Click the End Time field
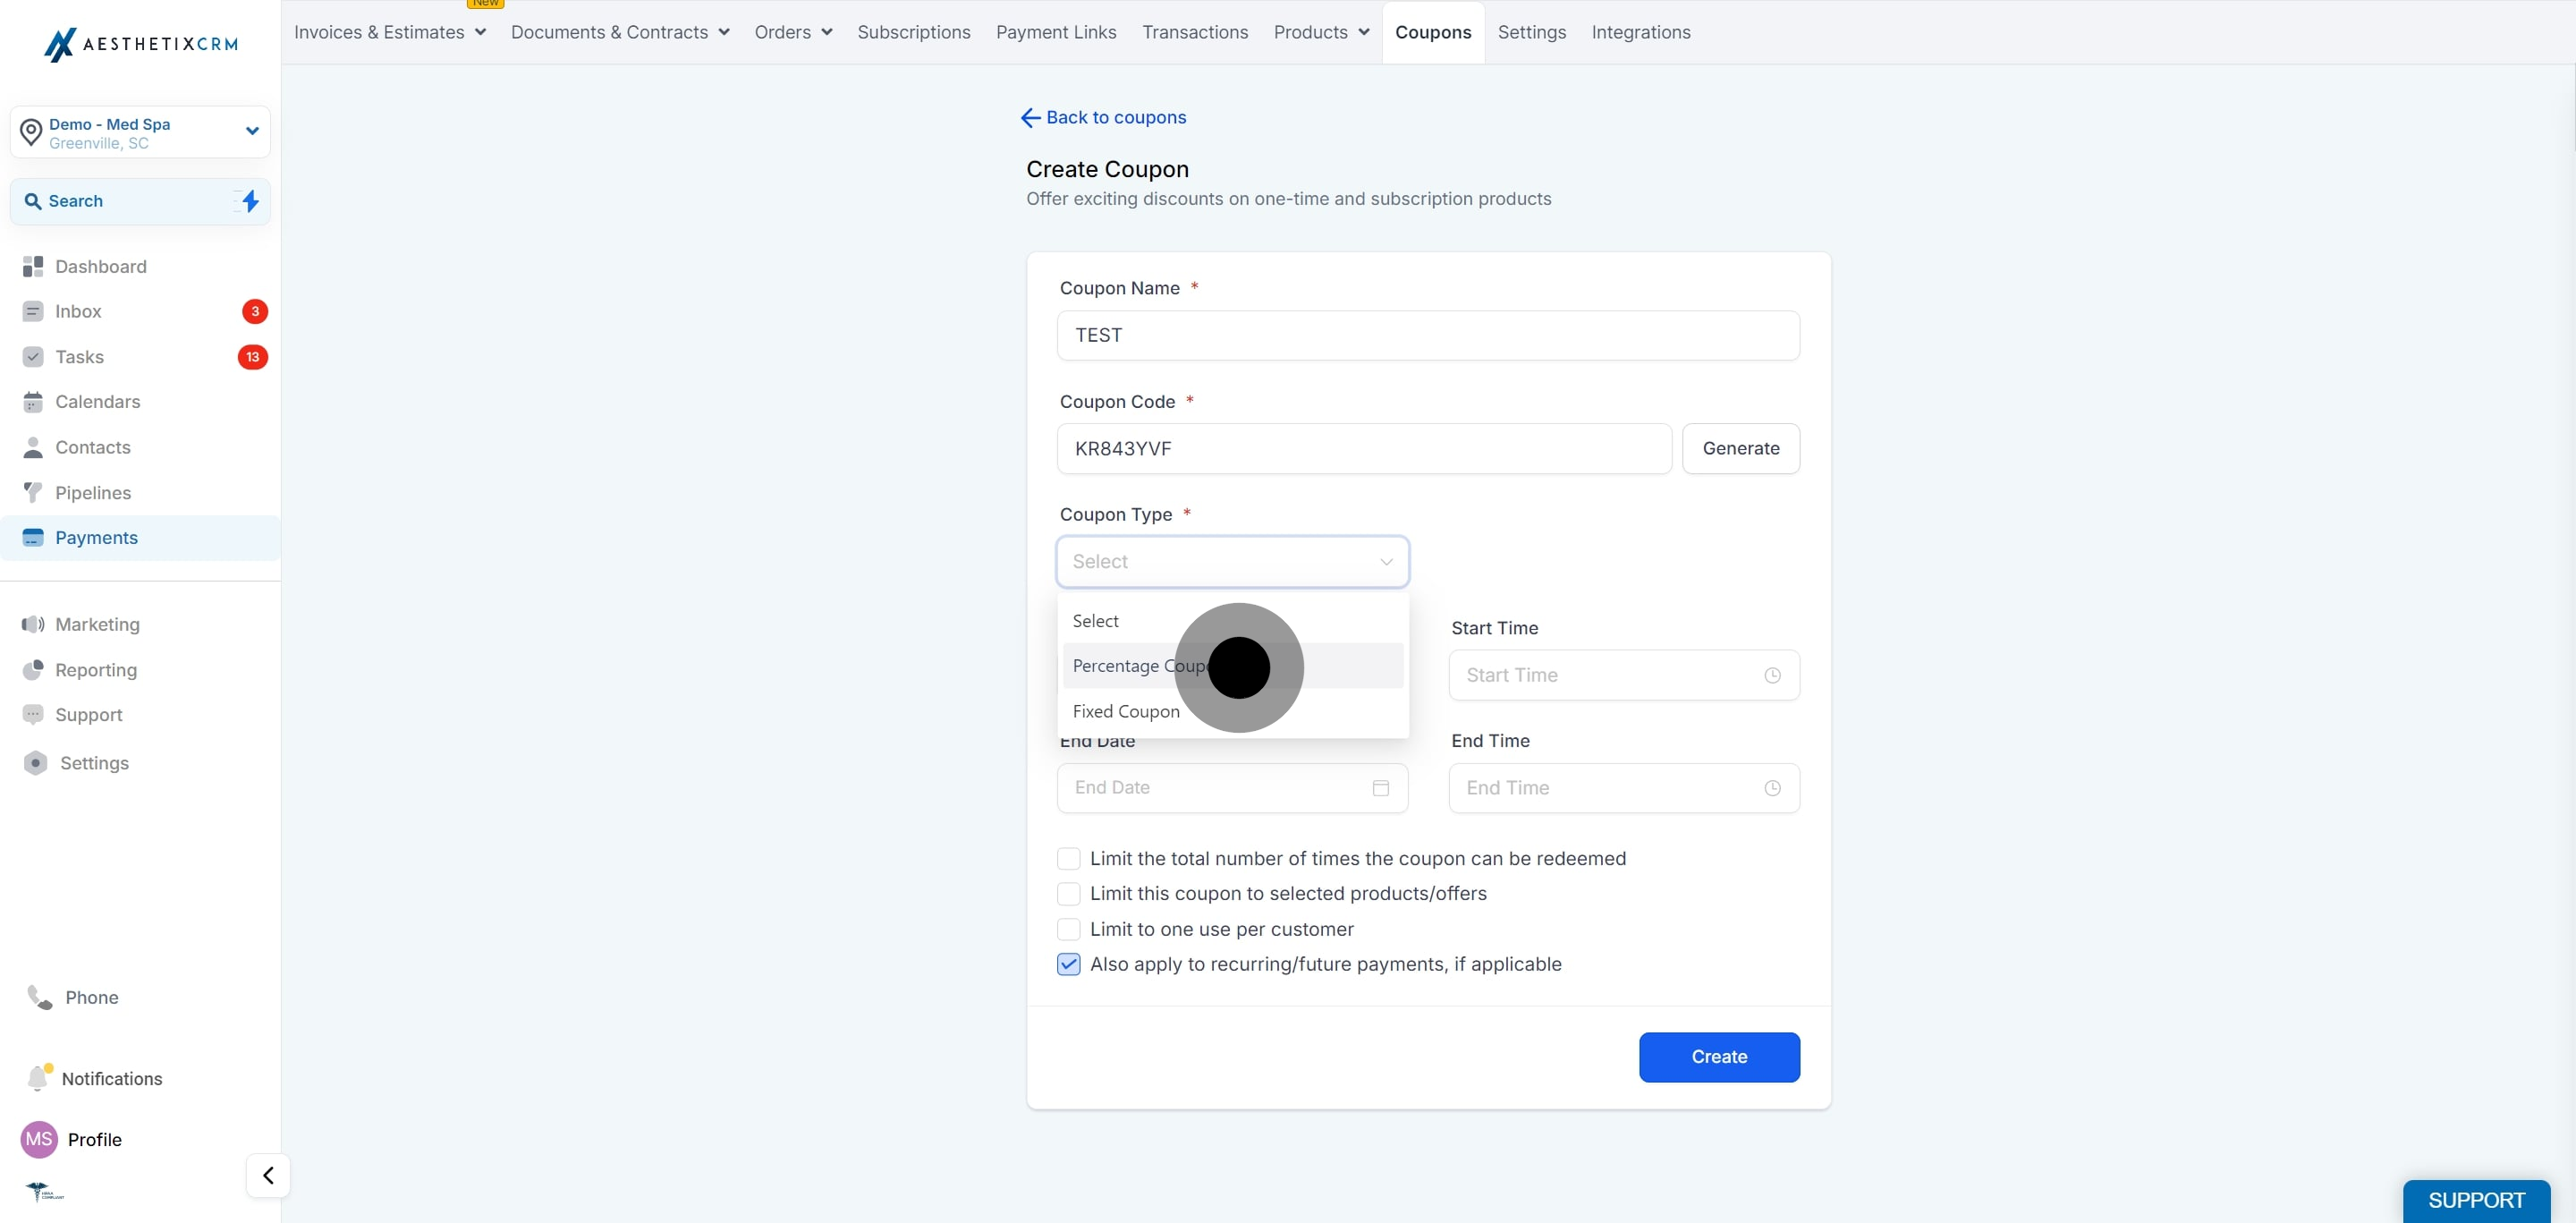The width and height of the screenshot is (2576, 1223). [1624, 788]
